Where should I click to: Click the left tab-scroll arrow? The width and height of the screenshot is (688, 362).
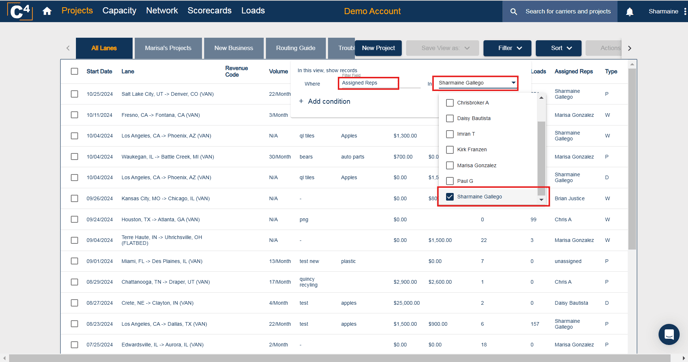pos(68,48)
